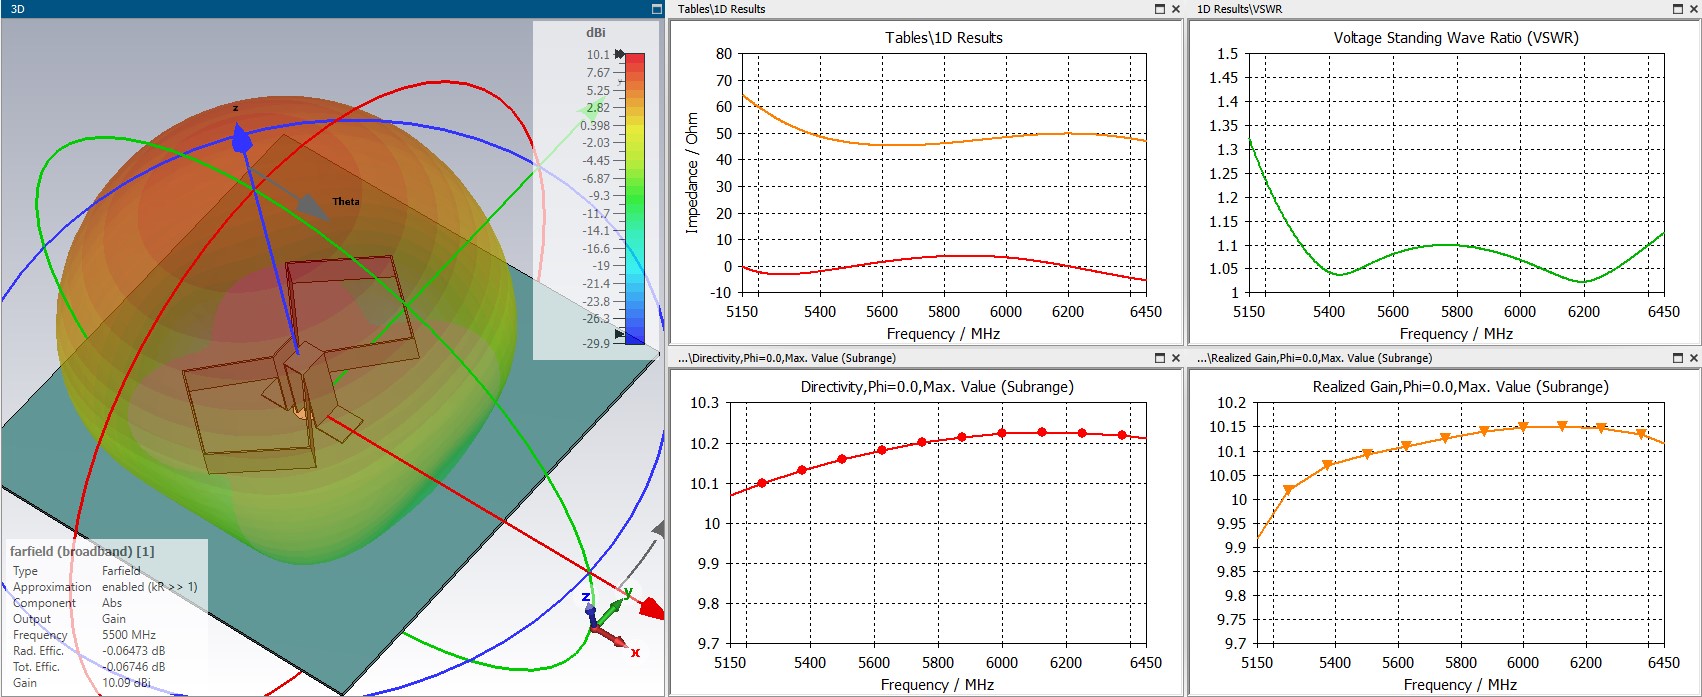Select the 'farfield (broadband) [1]' info heading

click(82, 551)
